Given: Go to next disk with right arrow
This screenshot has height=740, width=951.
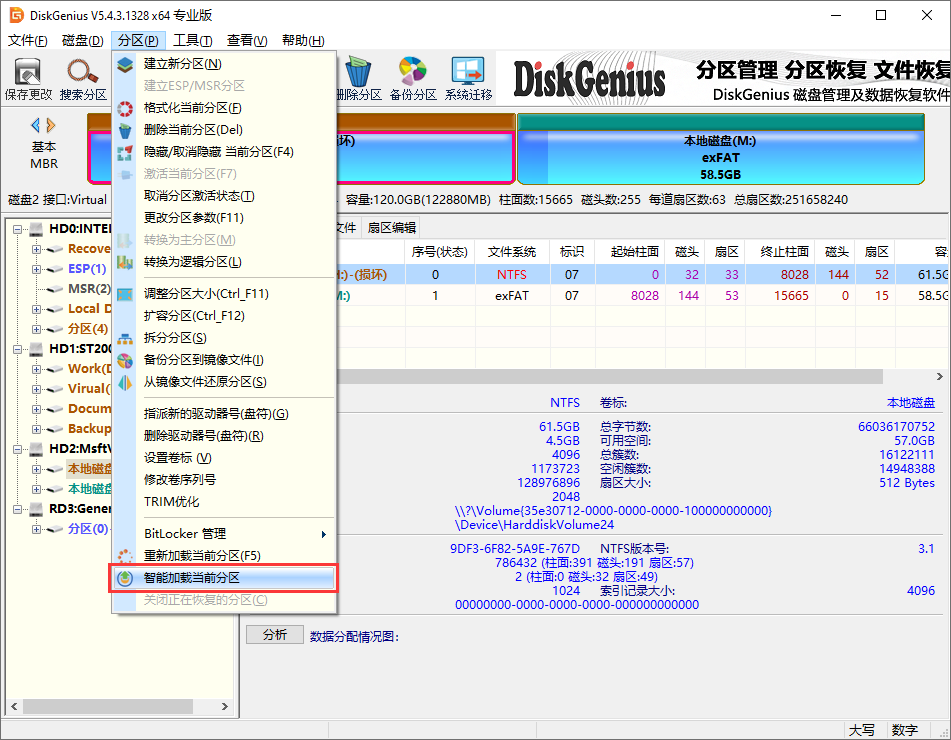Looking at the screenshot, I should [51, 126].
